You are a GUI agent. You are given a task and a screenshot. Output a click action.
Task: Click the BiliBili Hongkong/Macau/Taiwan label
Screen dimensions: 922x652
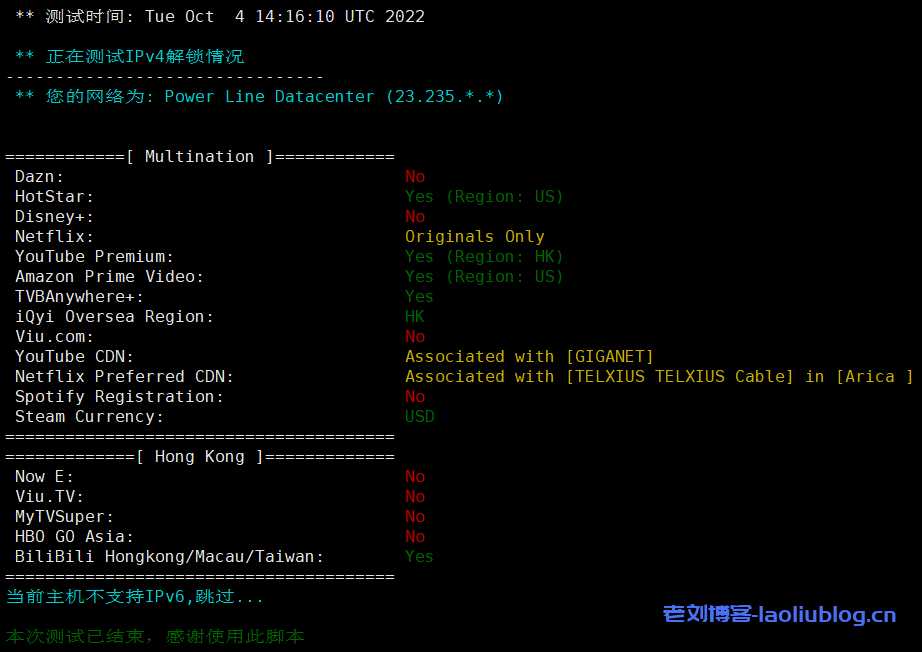coord(169,556)
